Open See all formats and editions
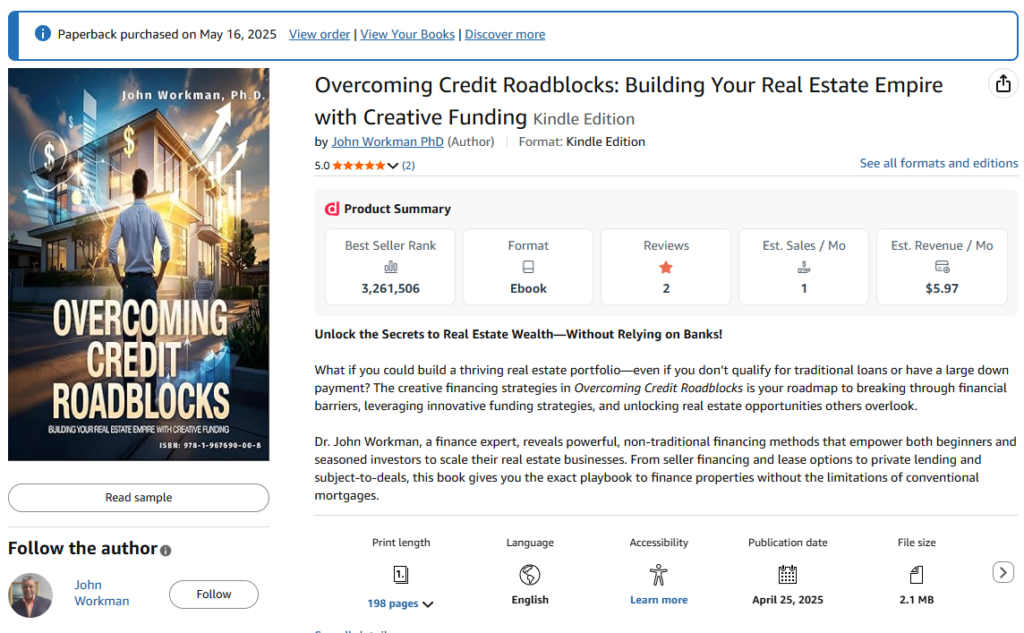This screenshot has width=1024, height=633. tap(938, 163)
